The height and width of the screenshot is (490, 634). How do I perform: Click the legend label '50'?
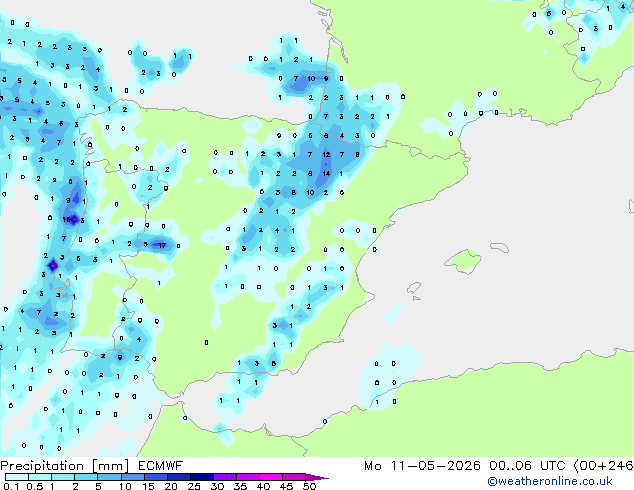point(309,486)
